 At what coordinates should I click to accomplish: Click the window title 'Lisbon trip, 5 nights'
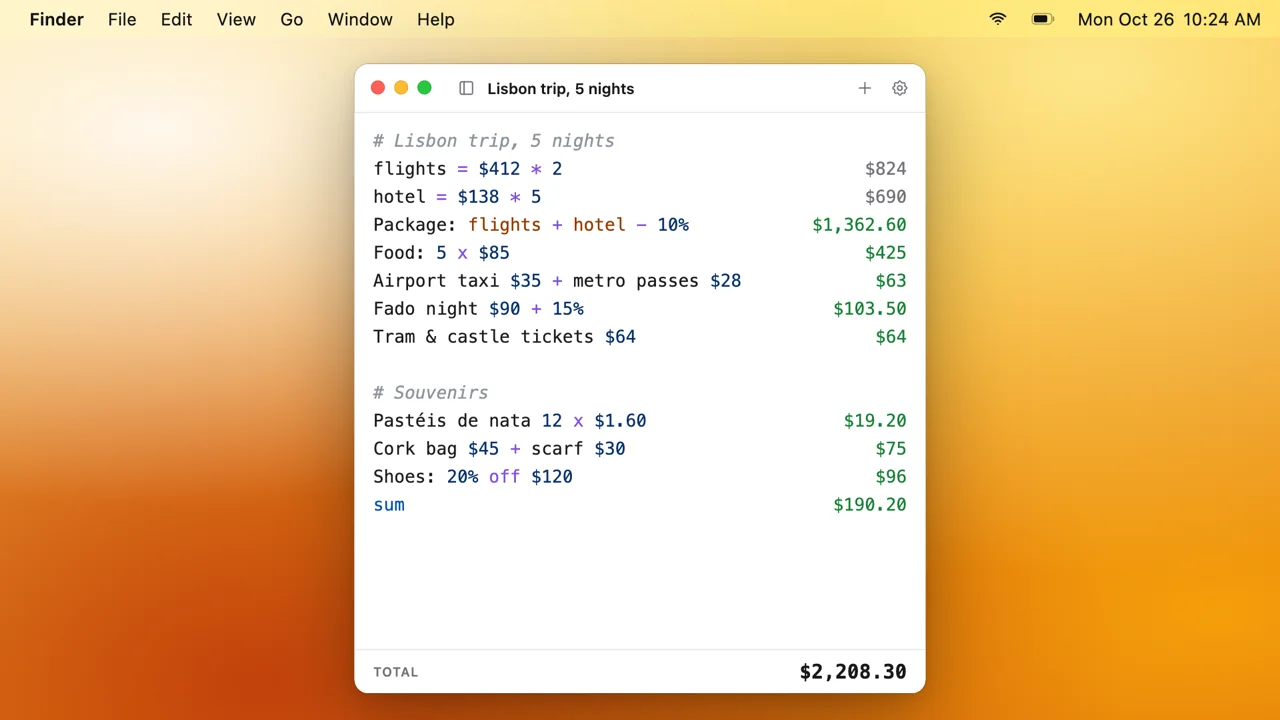[561, 88]
